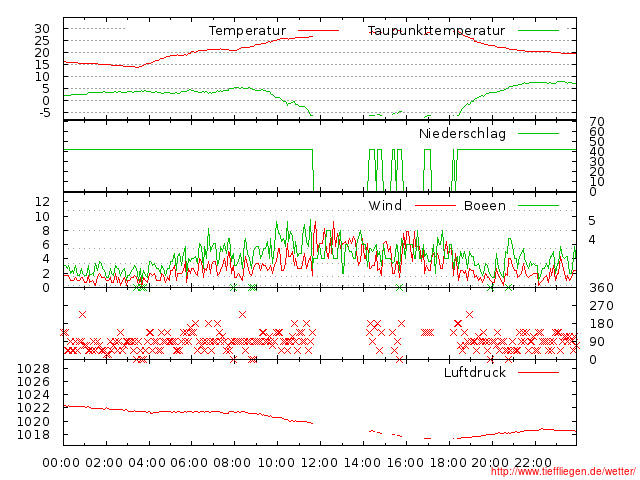Click the green Niederschlag legend line sample
640x480 pixels.
pos(538,133)
